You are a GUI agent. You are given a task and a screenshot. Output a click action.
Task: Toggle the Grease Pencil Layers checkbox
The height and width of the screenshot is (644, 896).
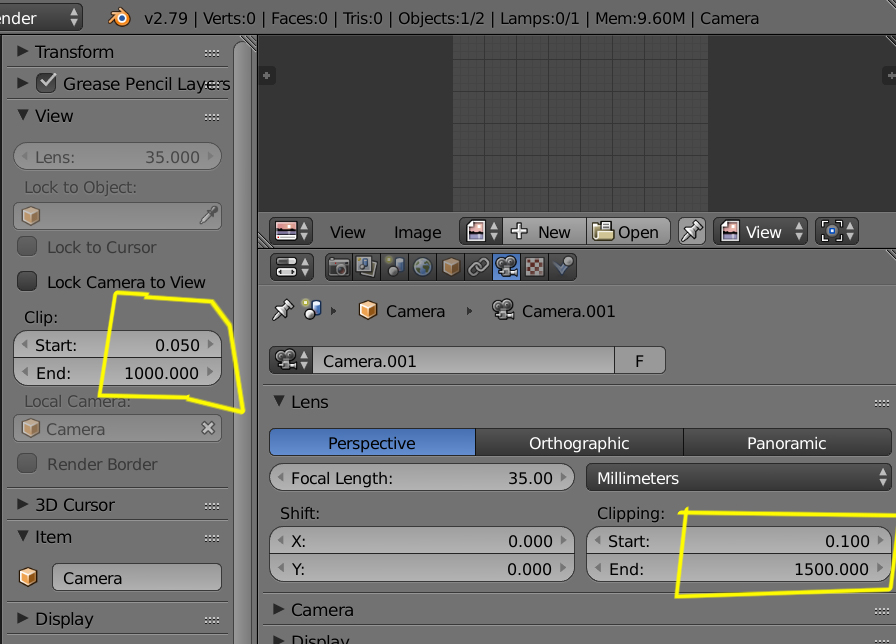click(46, 83)
